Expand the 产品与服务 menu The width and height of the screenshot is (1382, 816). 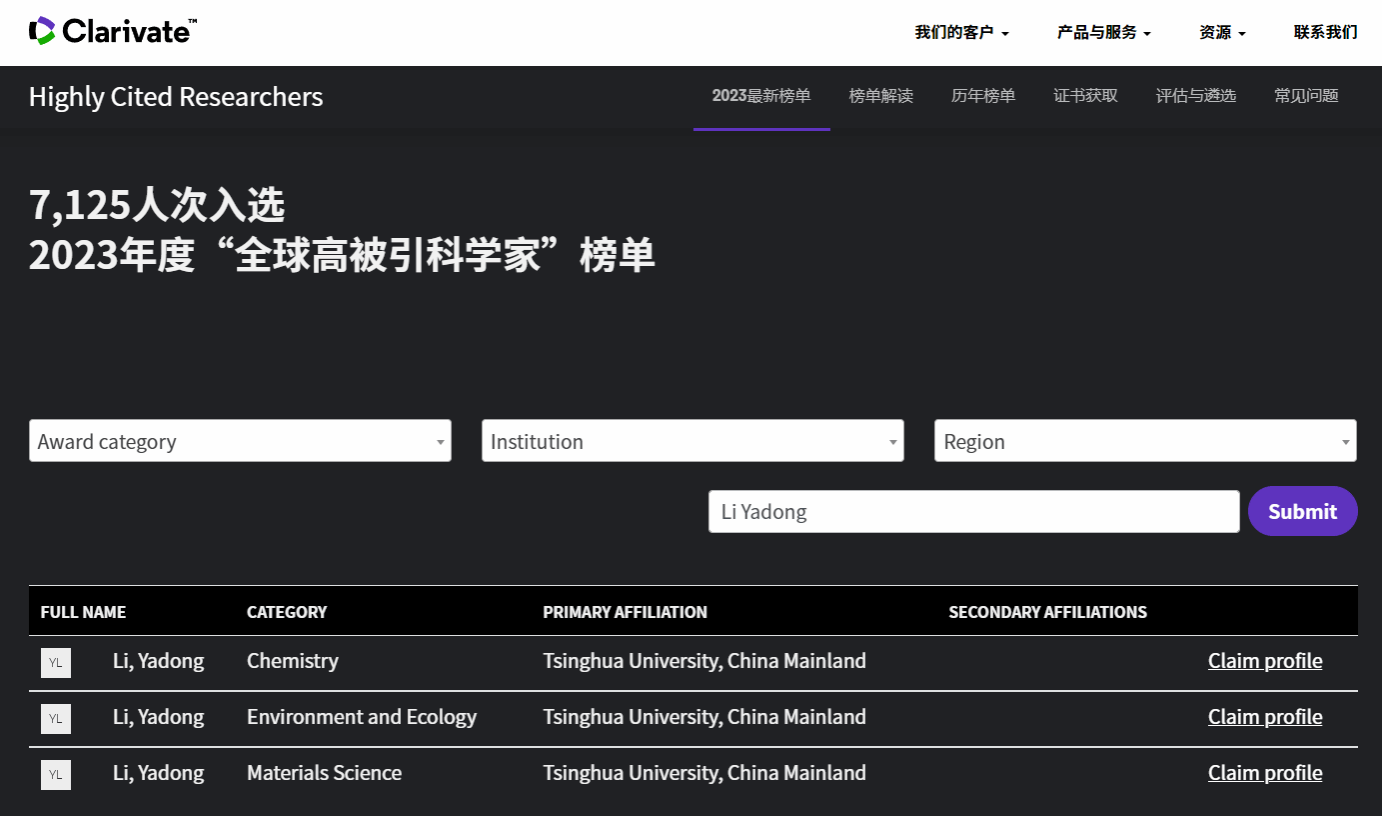[x=1104, y=32]
